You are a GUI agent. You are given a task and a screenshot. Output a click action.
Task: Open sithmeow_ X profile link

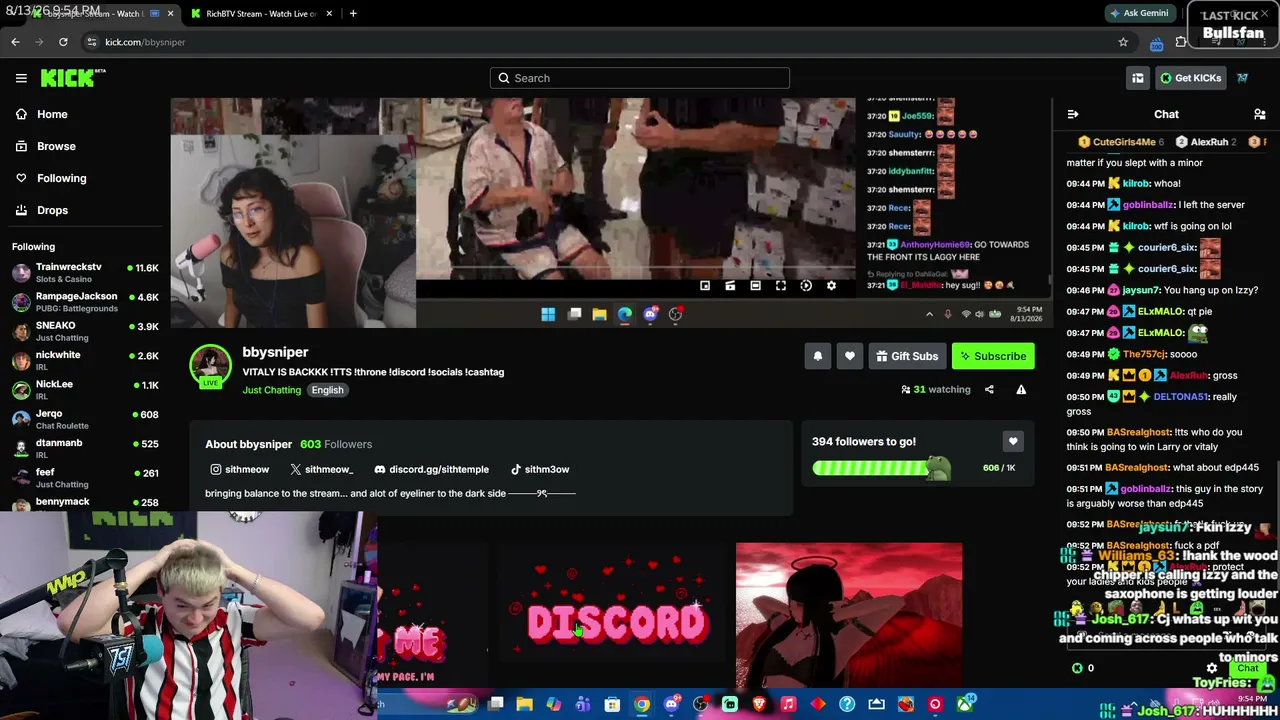click(x=321, y=469)
